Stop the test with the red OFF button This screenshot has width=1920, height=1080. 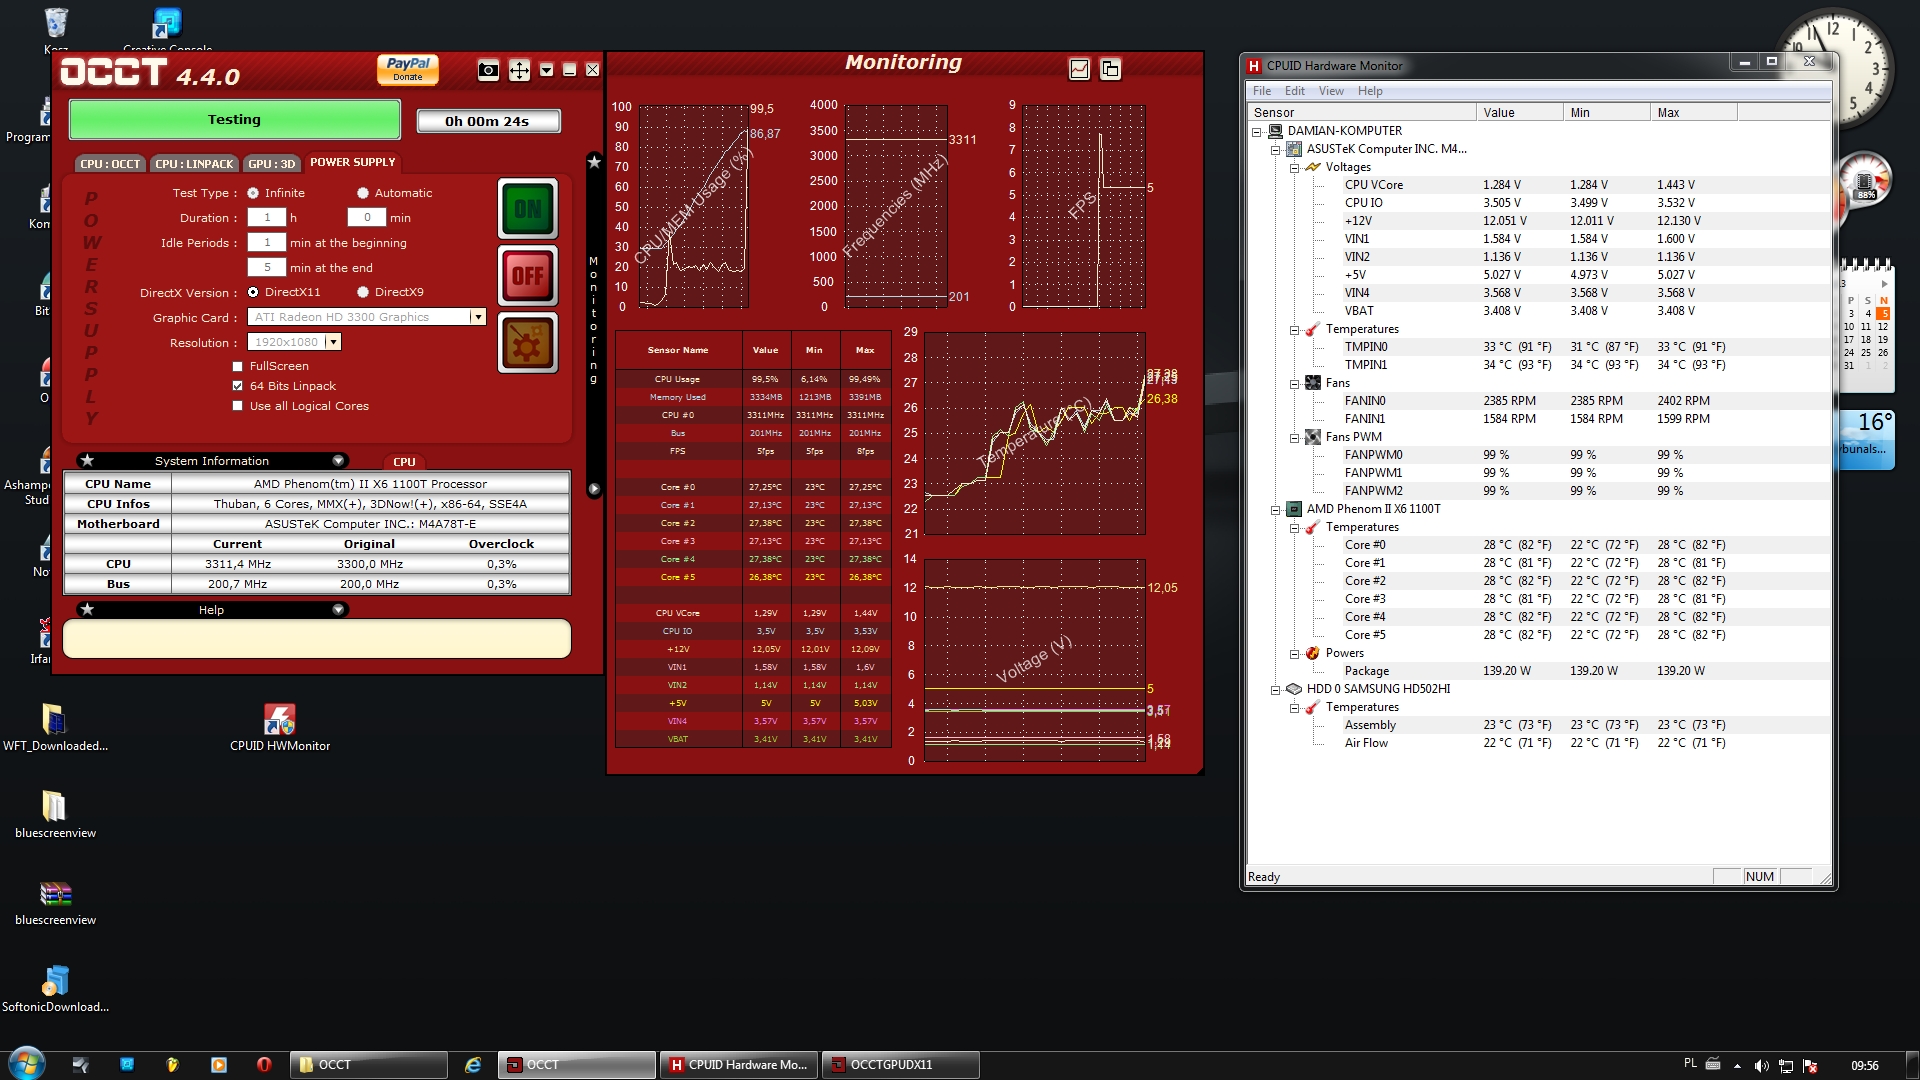528,275
